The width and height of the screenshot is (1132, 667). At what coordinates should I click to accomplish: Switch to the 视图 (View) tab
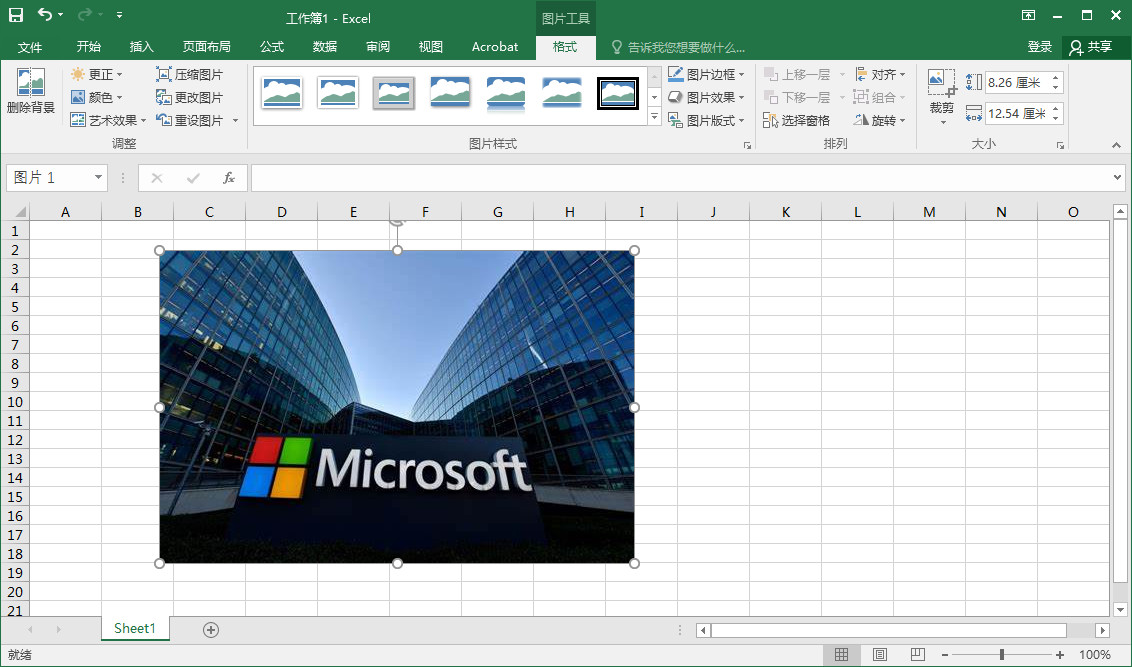coord(430,47)
